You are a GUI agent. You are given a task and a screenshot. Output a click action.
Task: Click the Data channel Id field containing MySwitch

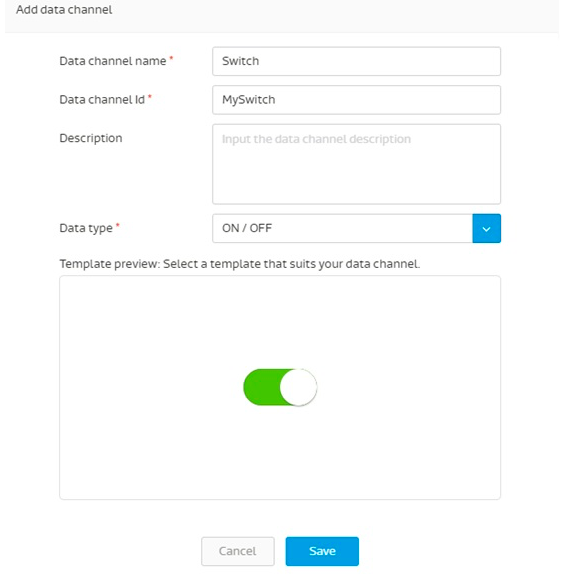pos(356,100)
